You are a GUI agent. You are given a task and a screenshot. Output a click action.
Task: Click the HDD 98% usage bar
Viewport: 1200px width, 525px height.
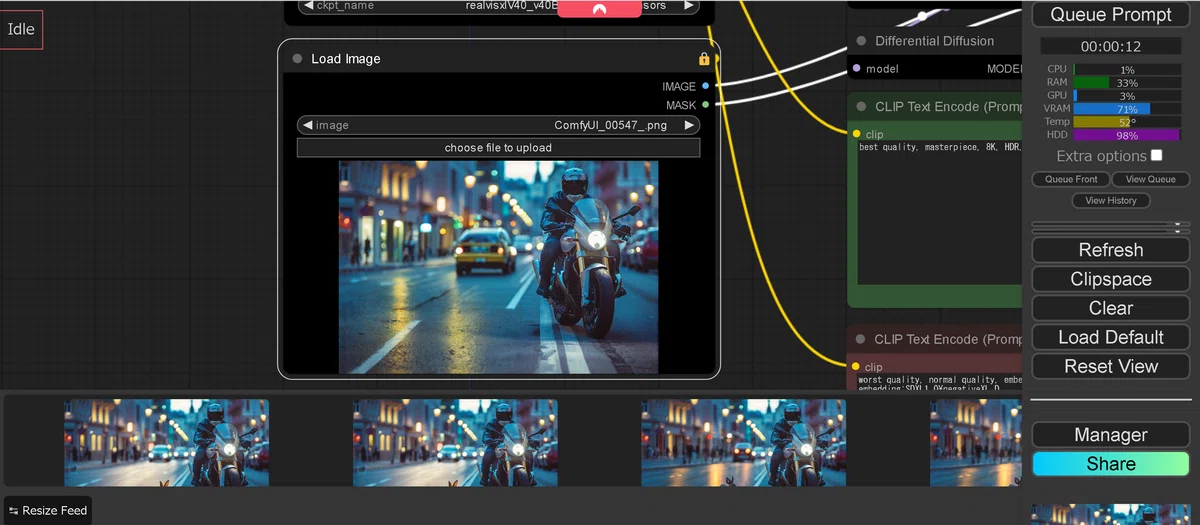pyautogui.click(x=1127, y=135)
